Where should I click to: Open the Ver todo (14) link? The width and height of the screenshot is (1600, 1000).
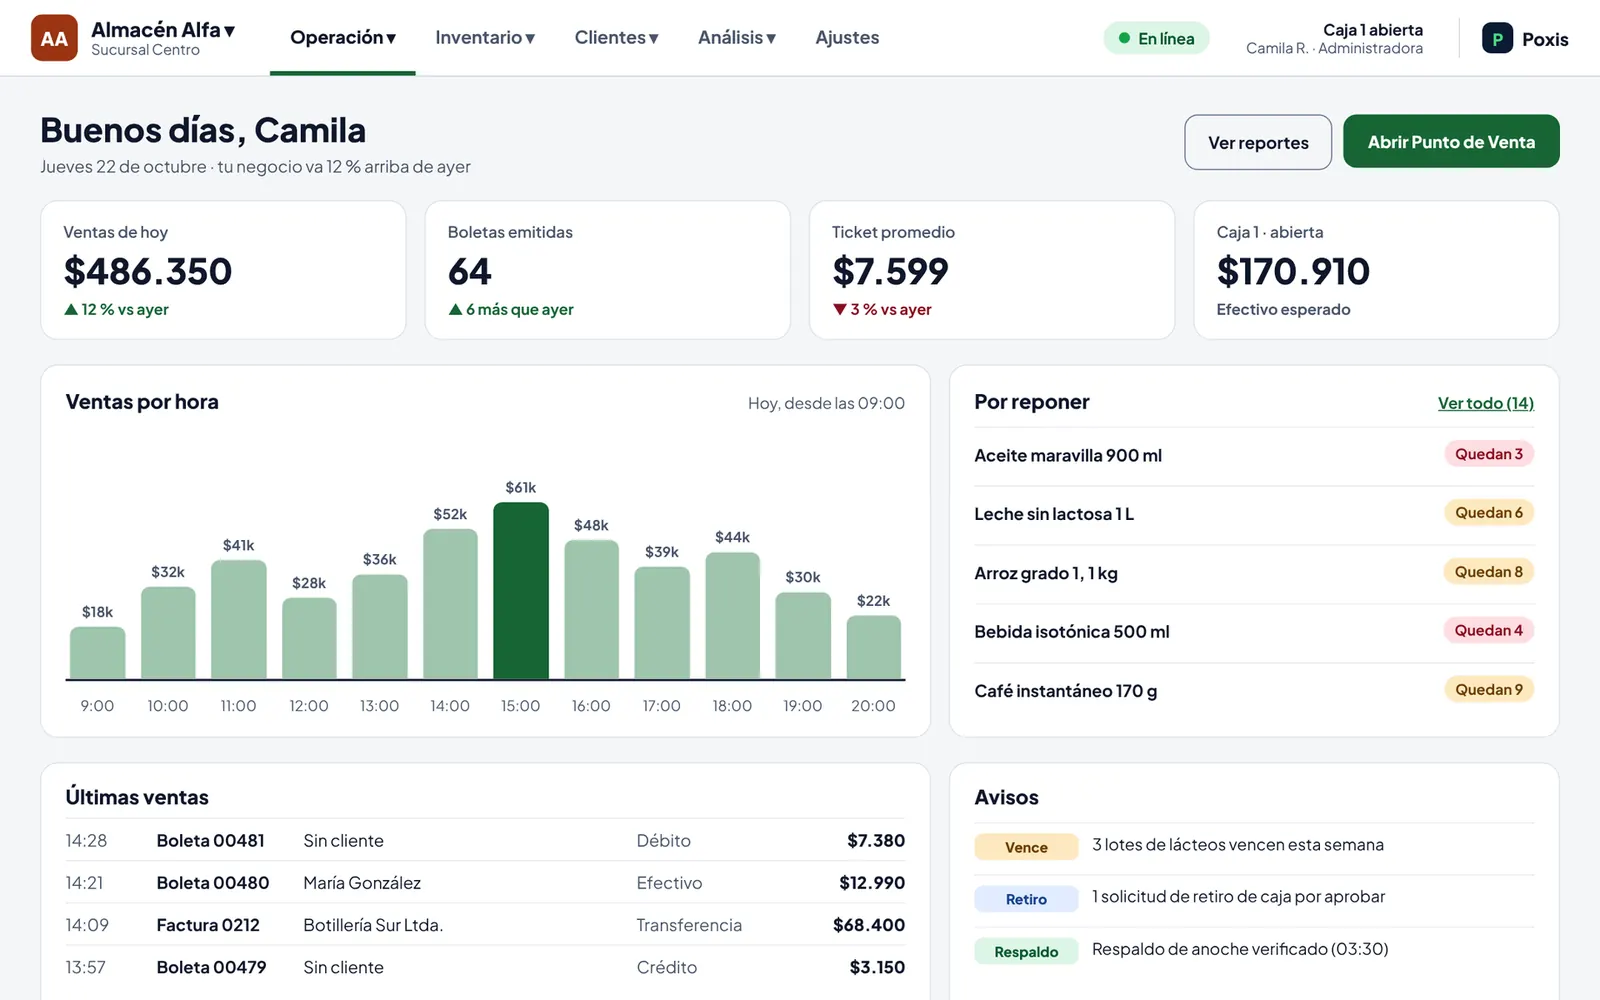(1486, 403)
